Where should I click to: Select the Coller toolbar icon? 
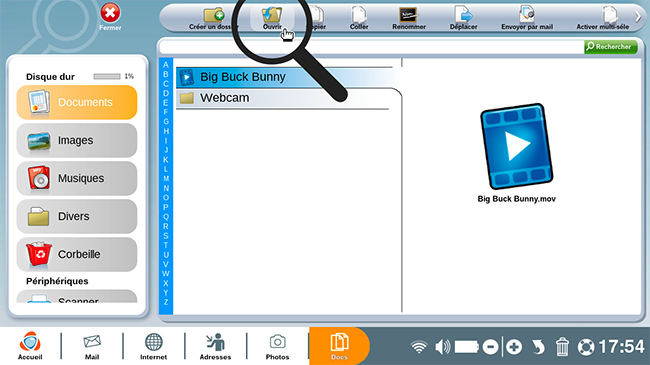[359, 15]
